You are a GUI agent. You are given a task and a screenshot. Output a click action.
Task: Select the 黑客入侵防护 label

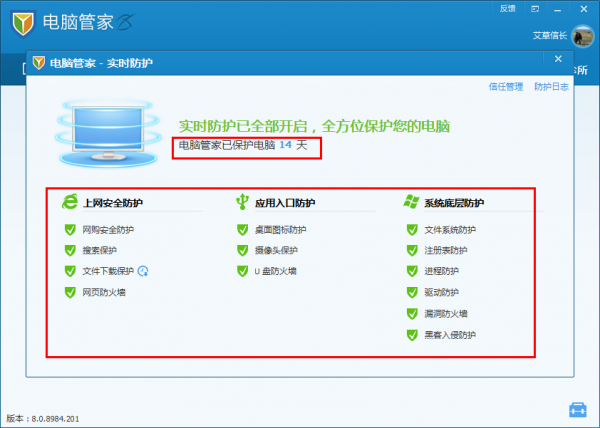pos(450,335)
